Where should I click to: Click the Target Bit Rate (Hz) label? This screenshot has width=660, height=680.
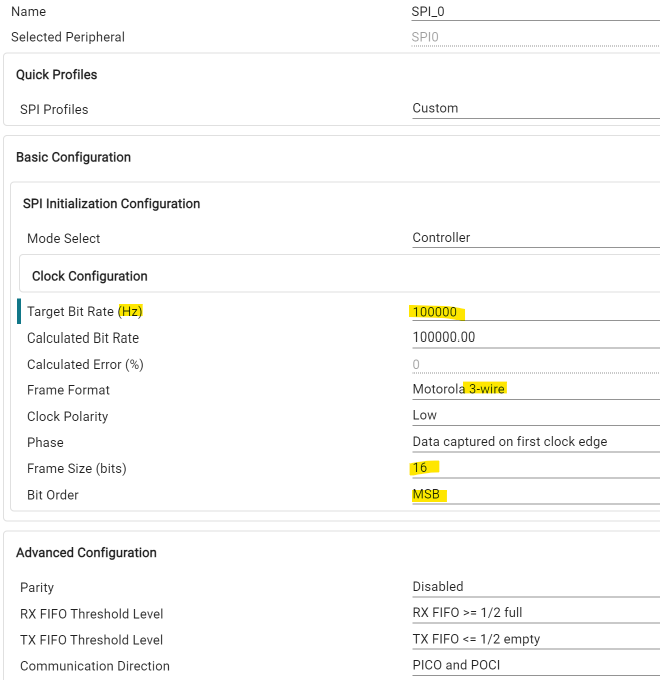85,312
